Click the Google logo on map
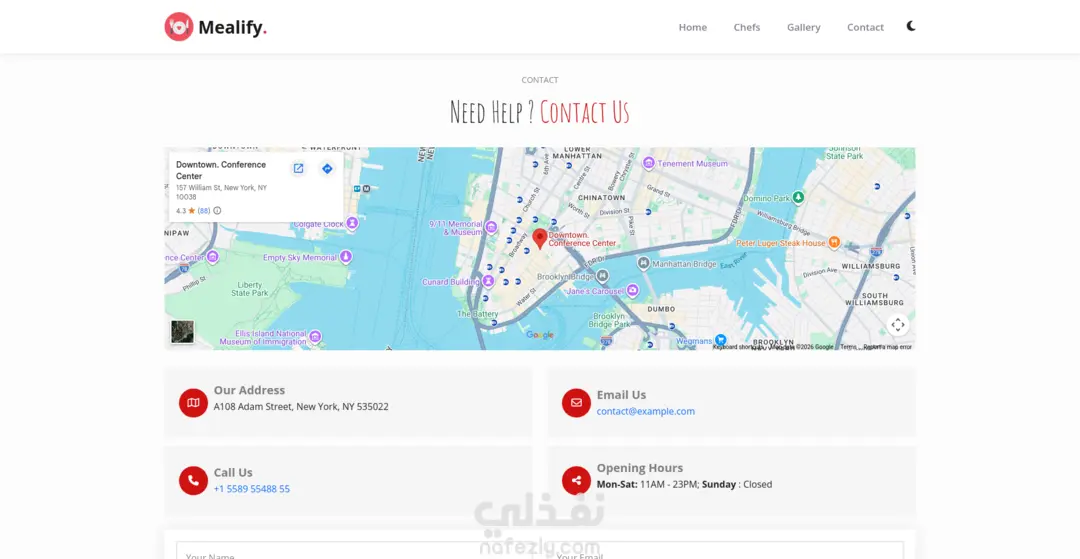Screen dimensions: 1080x559 [540, 335]
